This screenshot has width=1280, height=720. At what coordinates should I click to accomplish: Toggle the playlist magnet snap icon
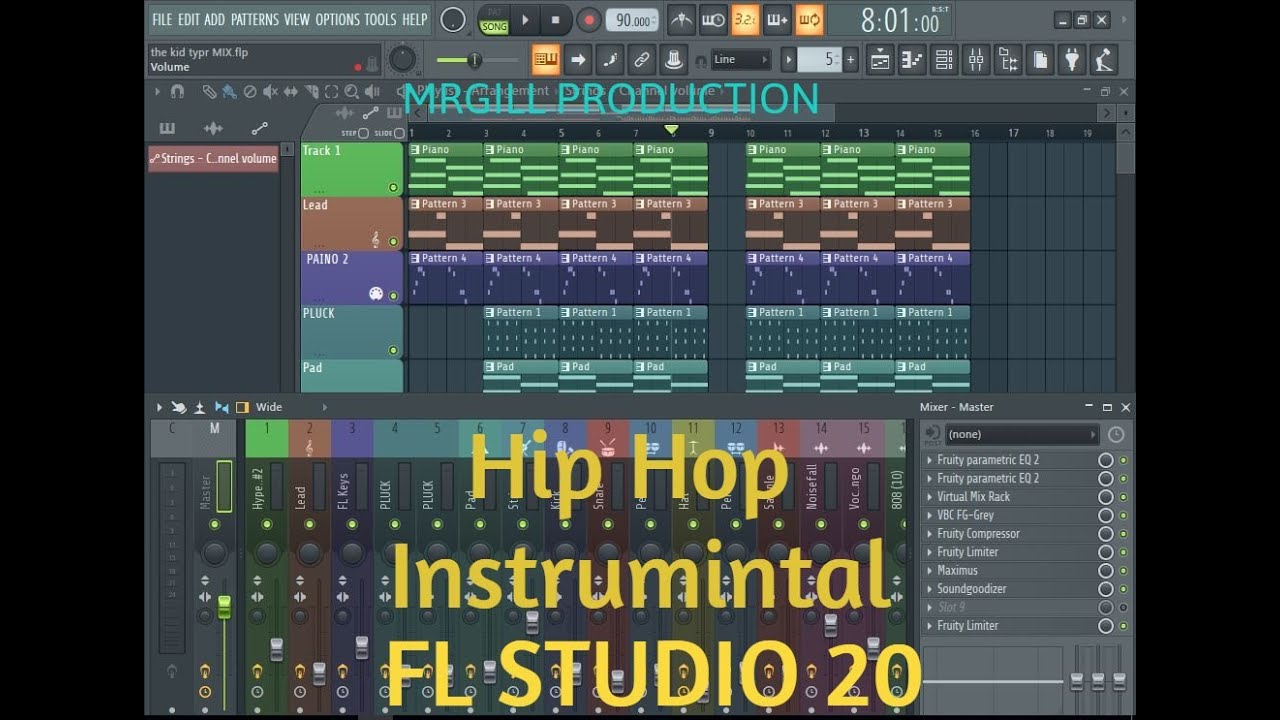coord(177,91)
